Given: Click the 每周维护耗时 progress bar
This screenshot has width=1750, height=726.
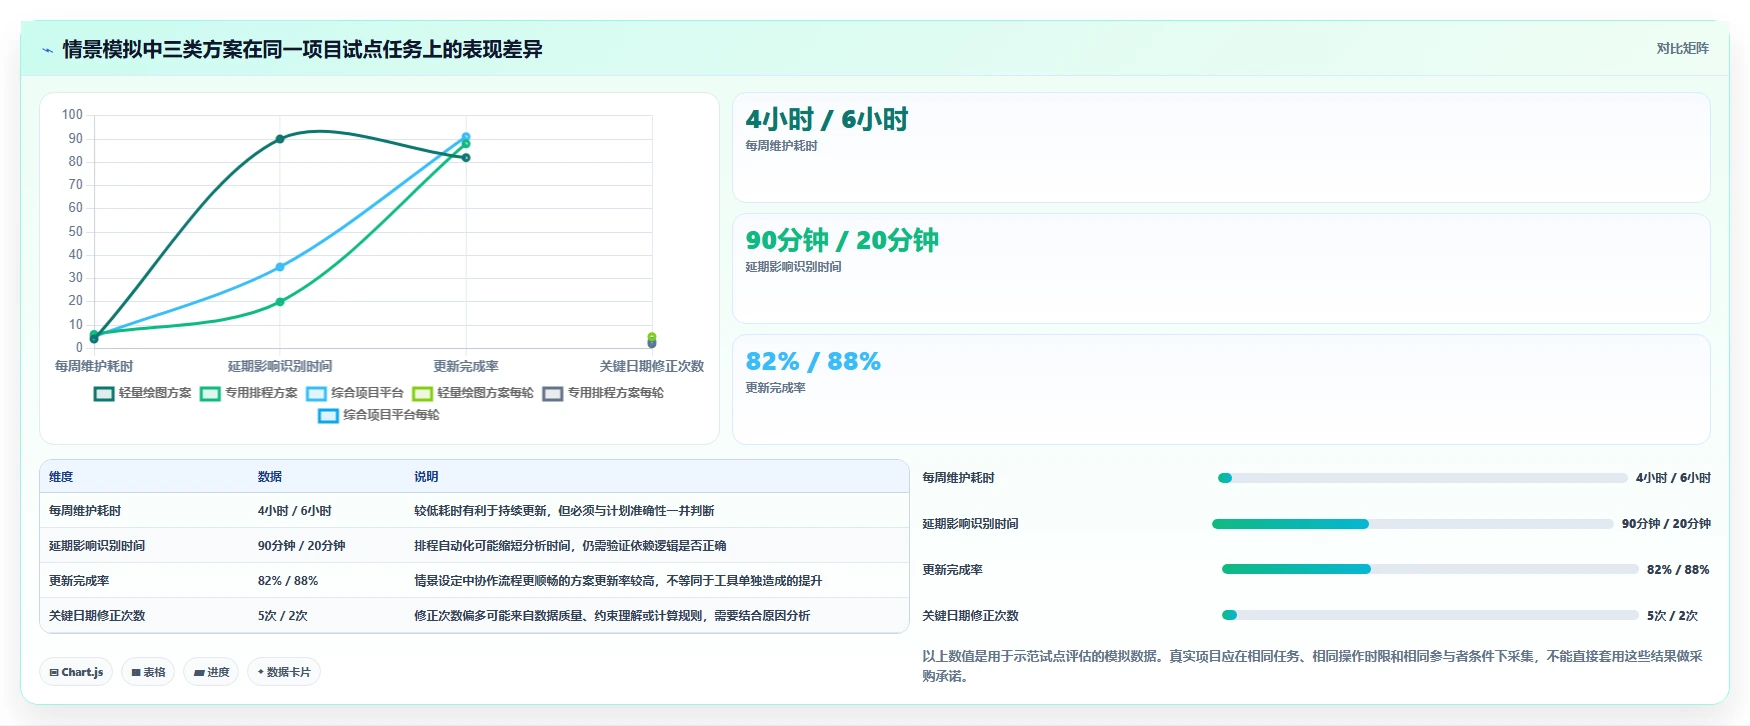Looking at the screenshot, I should point(1422,478).
